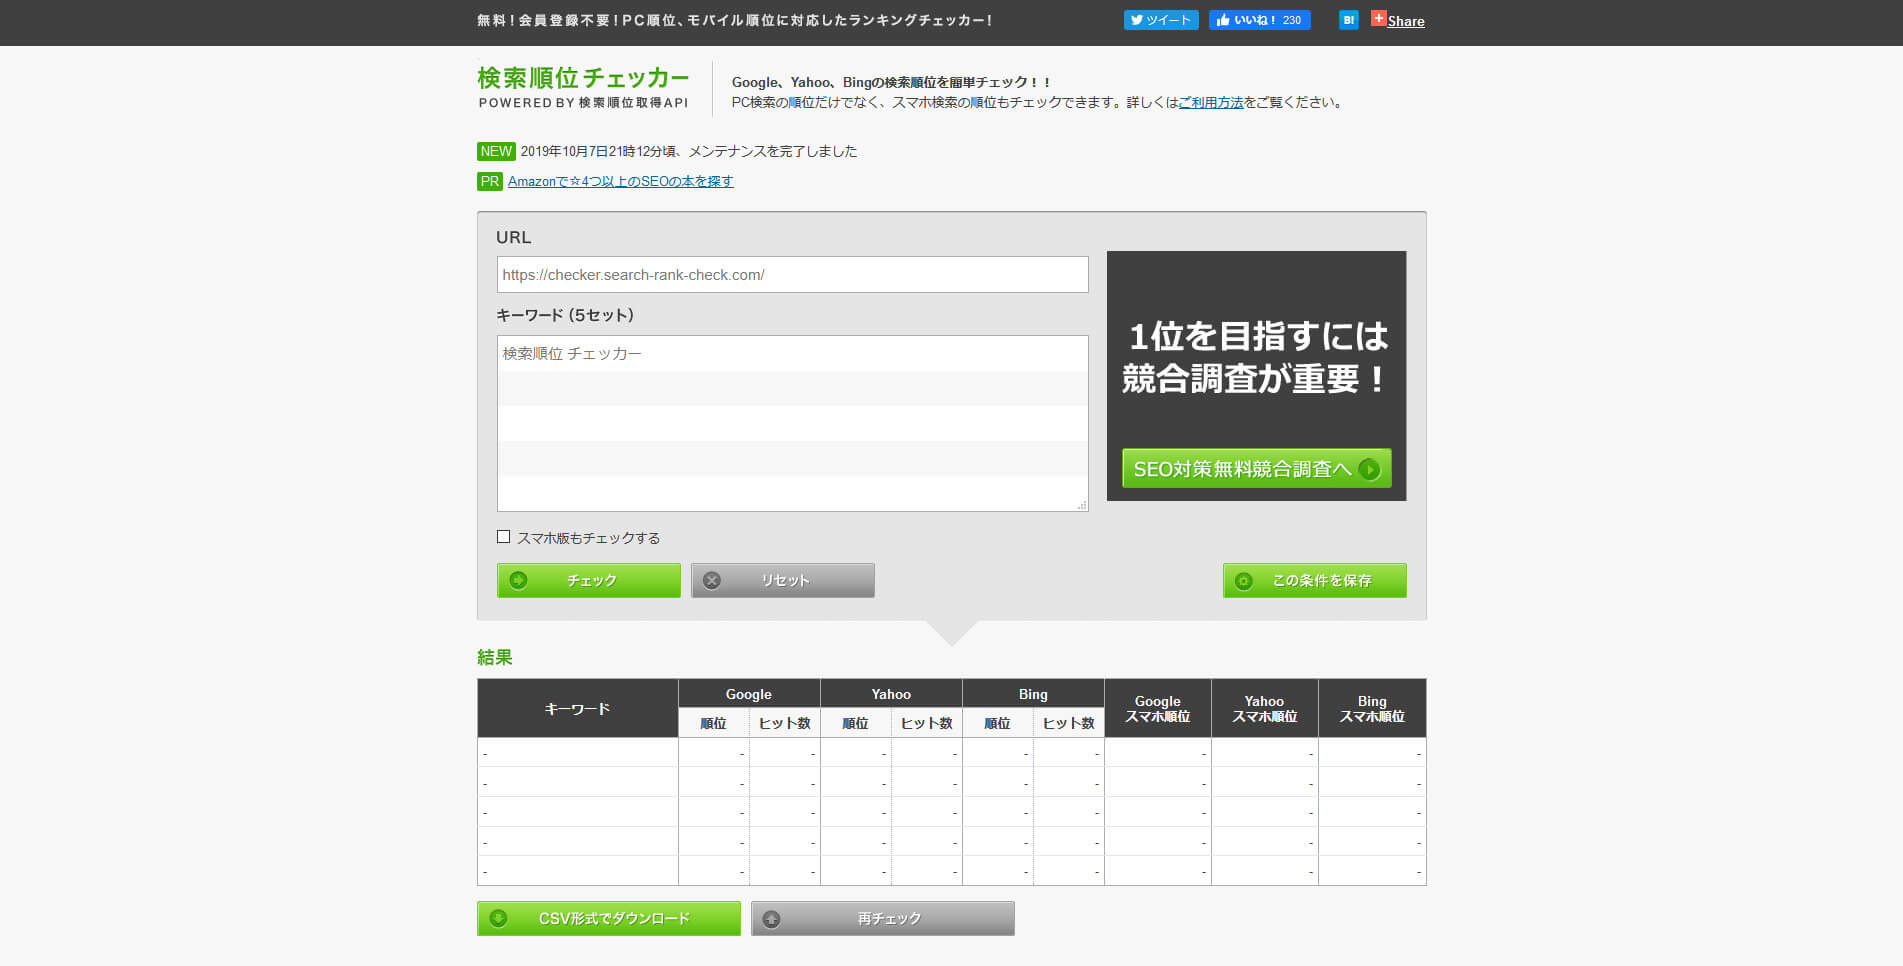Click the キーワード (5セット) label

pos(565,314)
